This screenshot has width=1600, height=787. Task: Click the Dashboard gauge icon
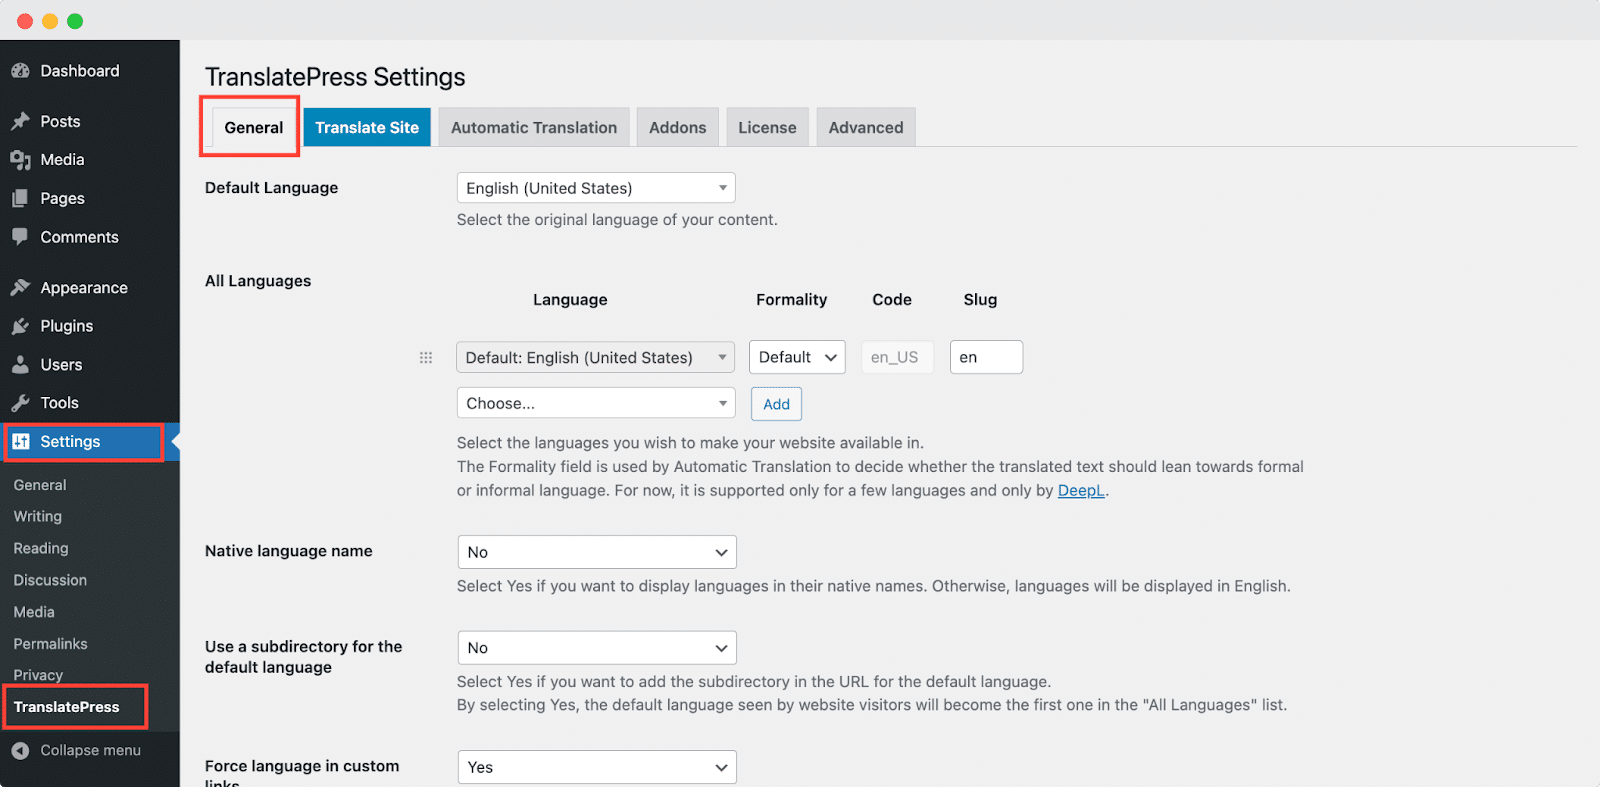(20, 71)
